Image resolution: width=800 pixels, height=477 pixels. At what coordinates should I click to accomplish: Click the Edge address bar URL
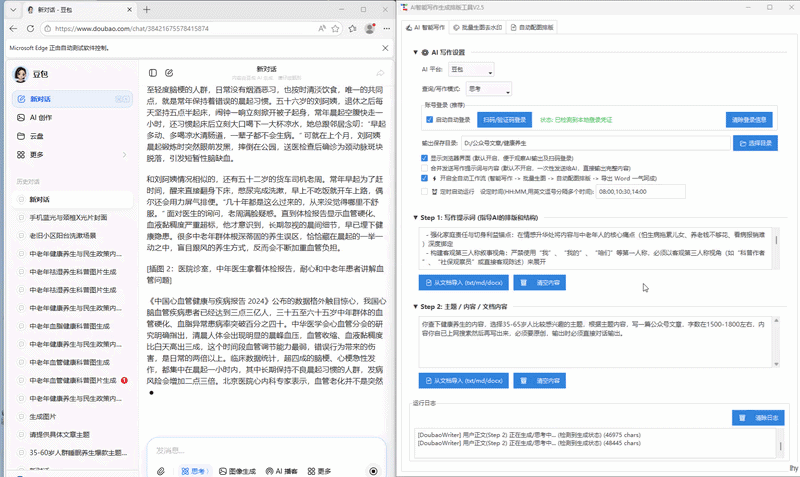[132, 29]
